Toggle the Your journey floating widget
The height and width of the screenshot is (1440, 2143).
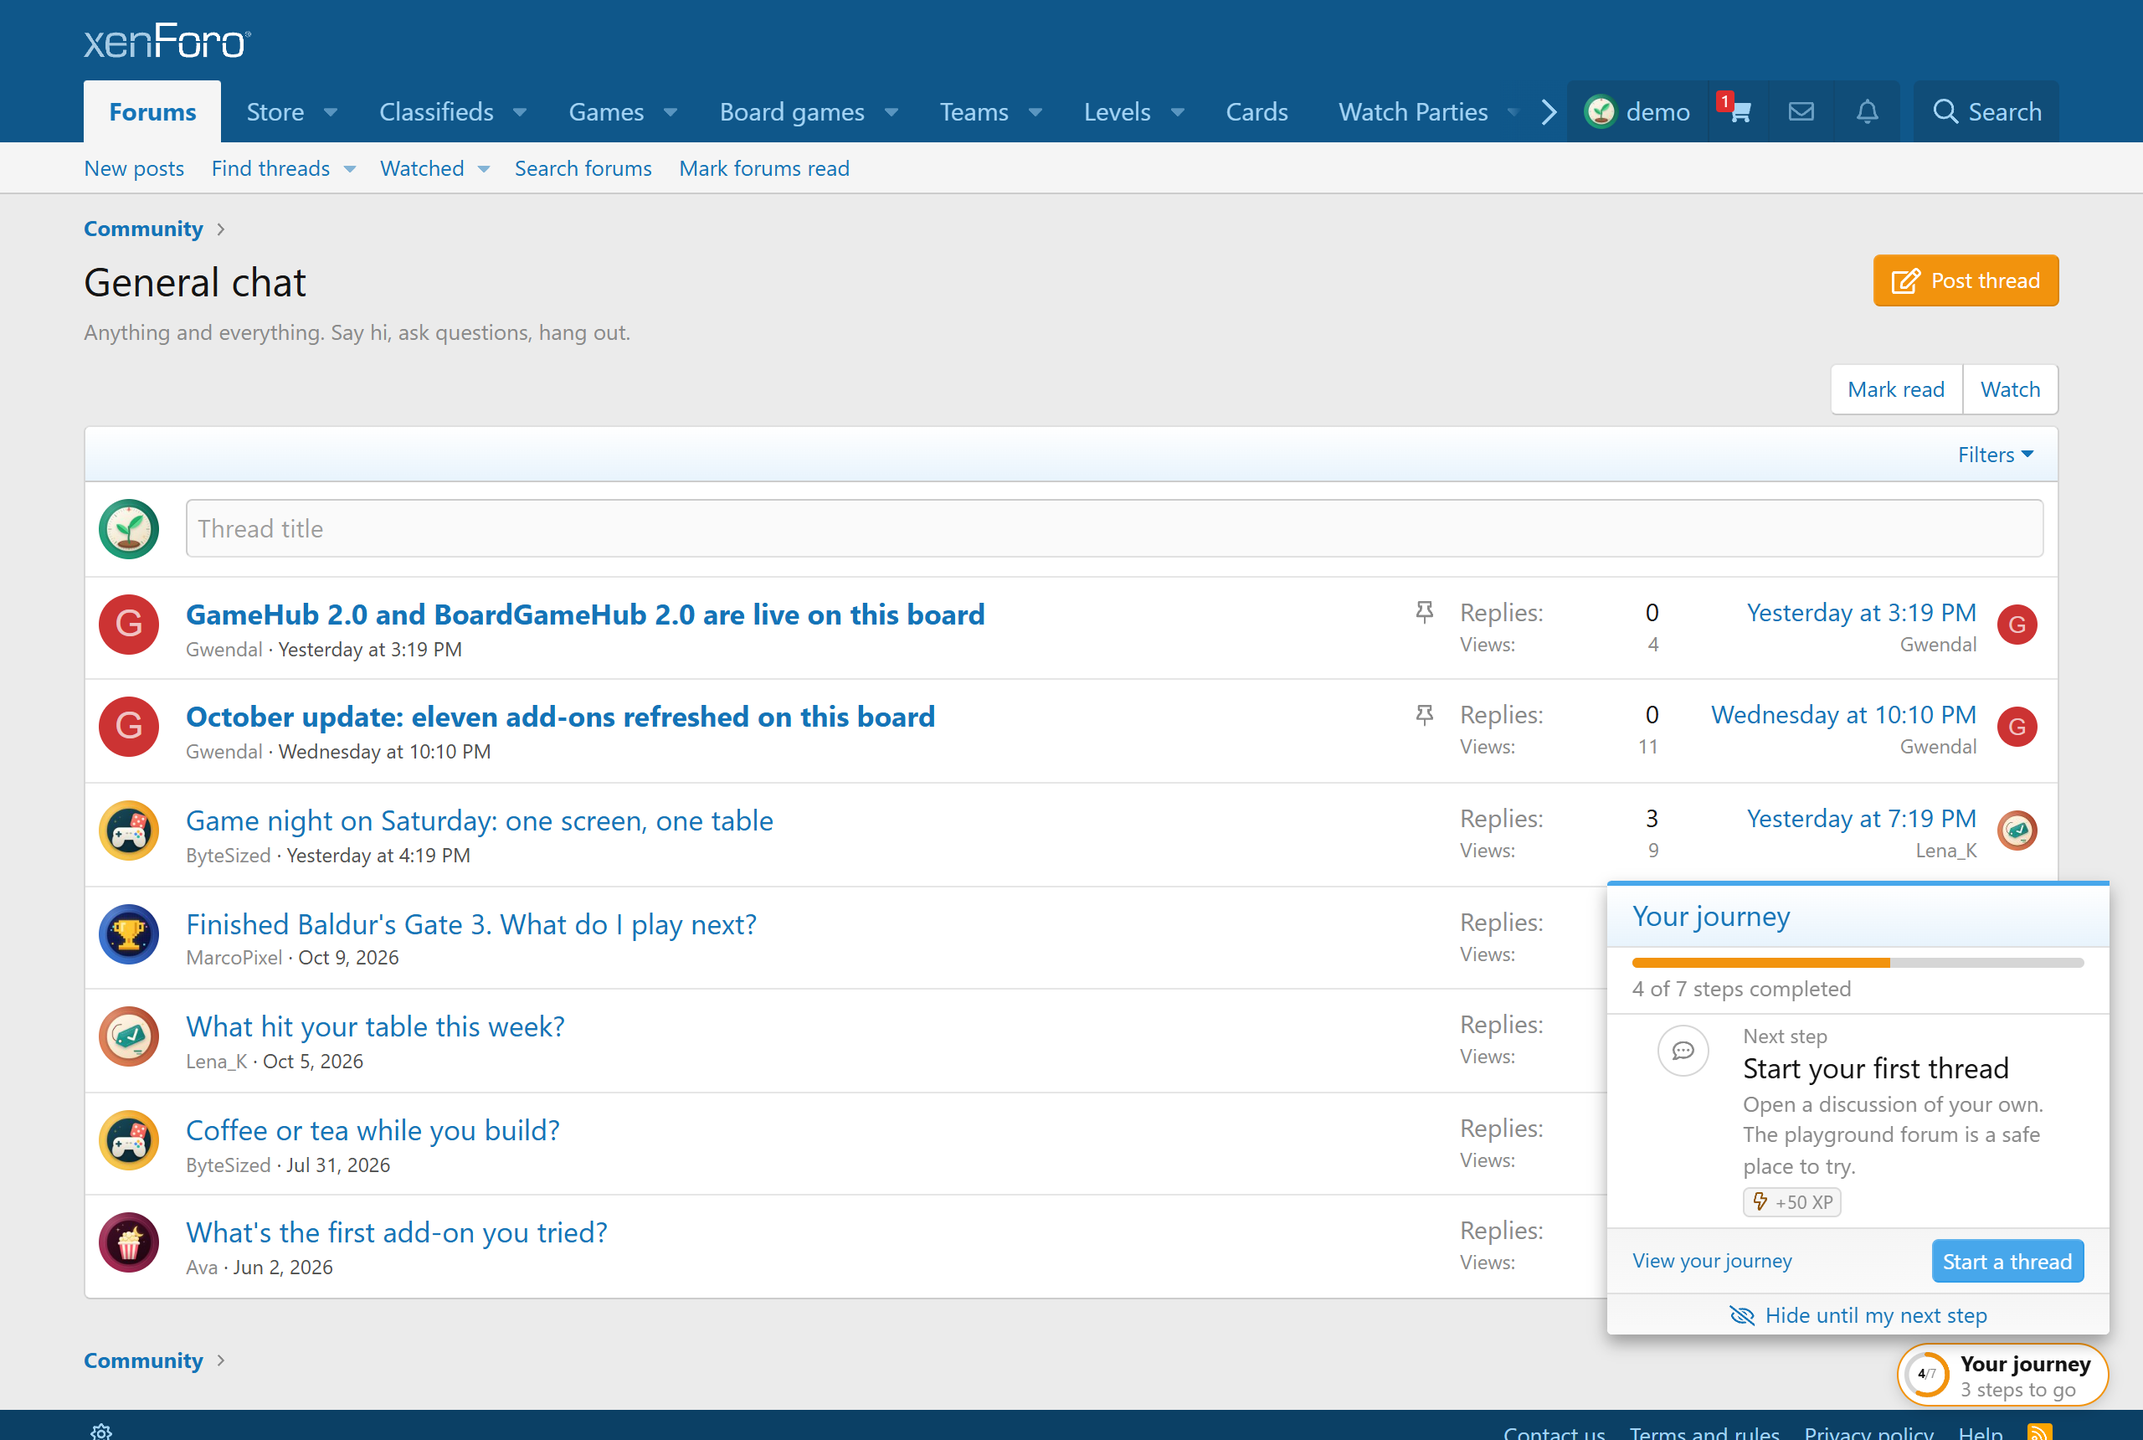click(2002, 1375)
